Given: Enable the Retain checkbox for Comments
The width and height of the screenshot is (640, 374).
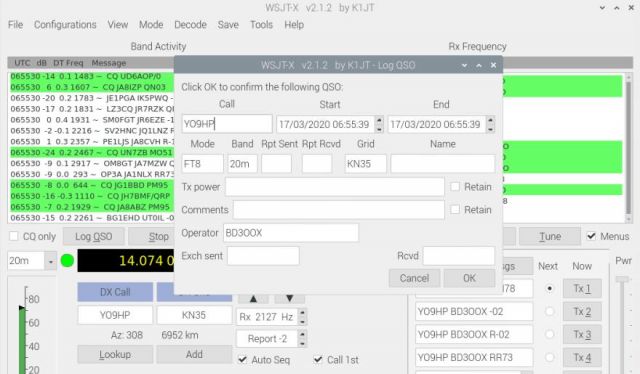Looking at the screenshot, I should click(x=455, y=209).
